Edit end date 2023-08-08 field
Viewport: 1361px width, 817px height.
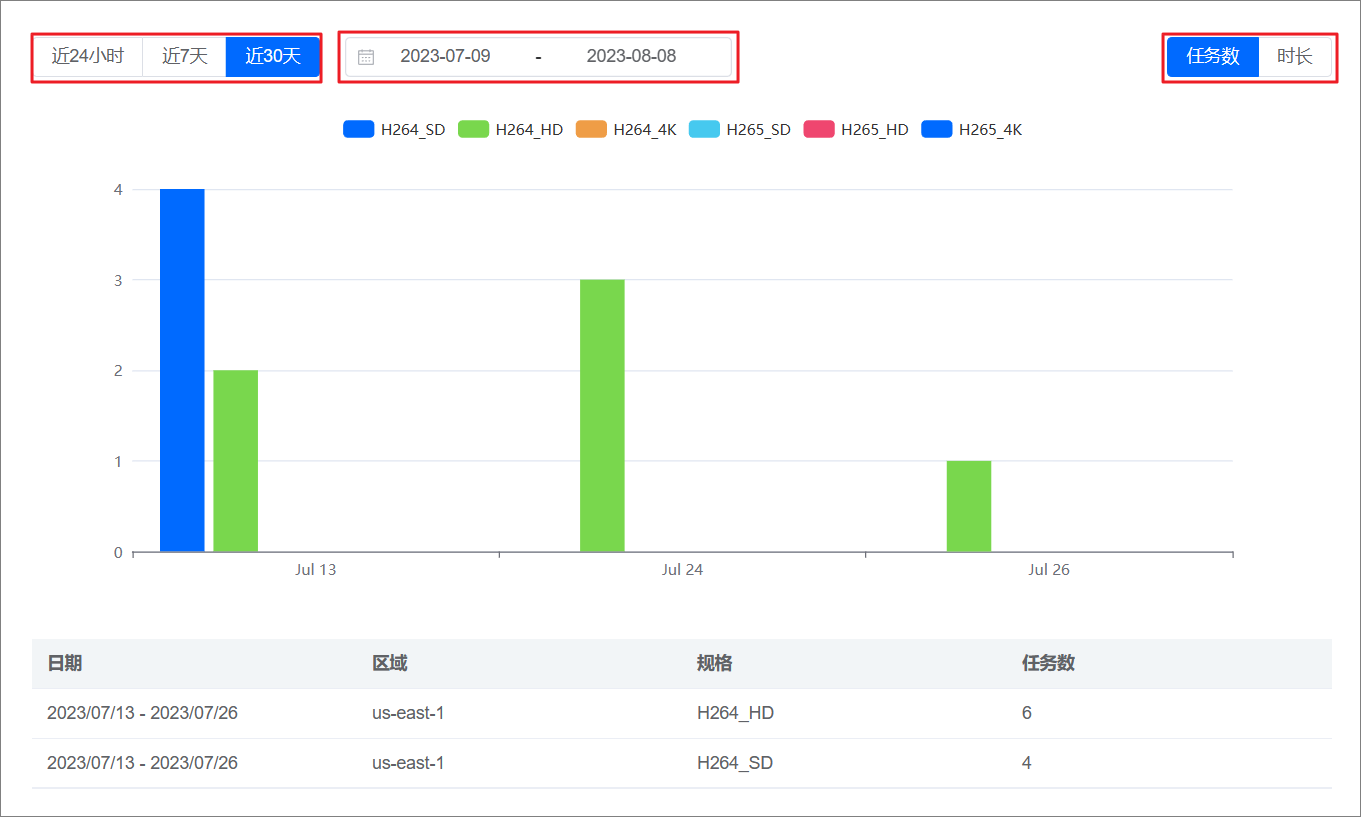(631, 56)
